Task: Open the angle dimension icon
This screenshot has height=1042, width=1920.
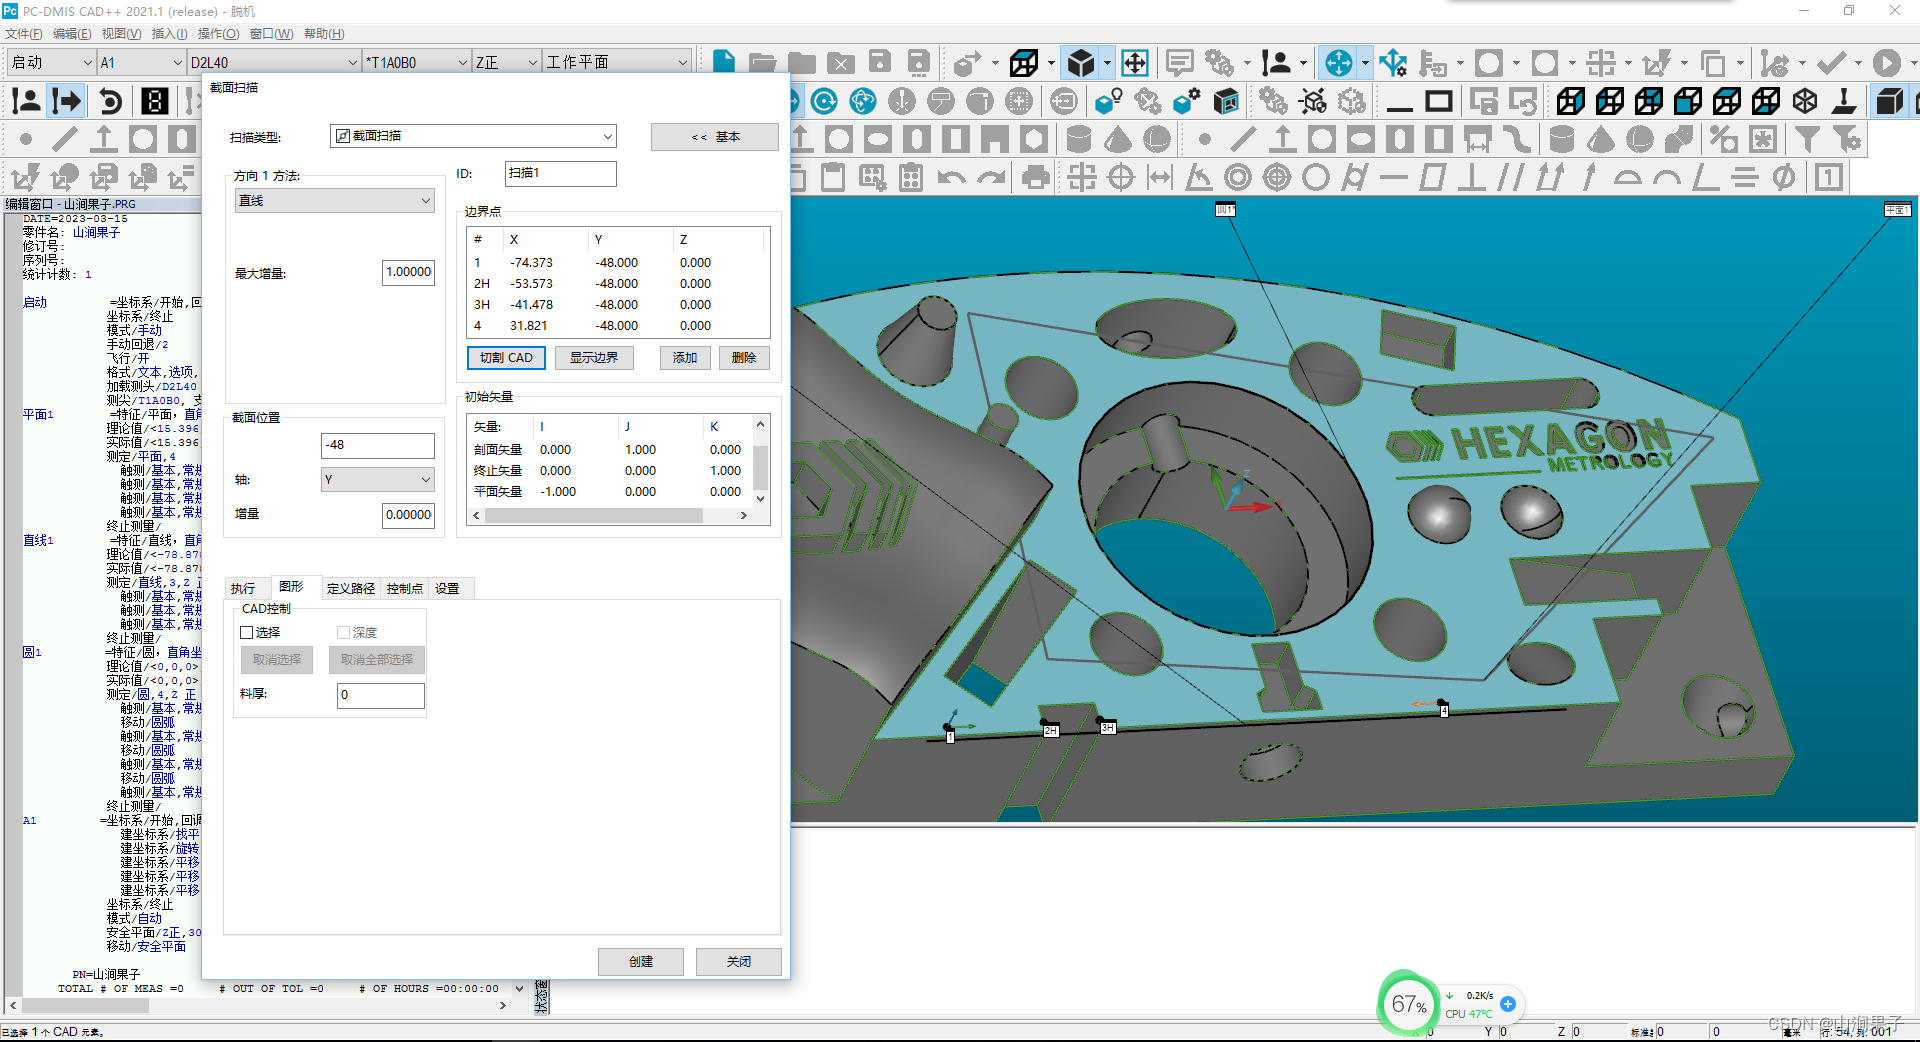Action: [1198, 178]
